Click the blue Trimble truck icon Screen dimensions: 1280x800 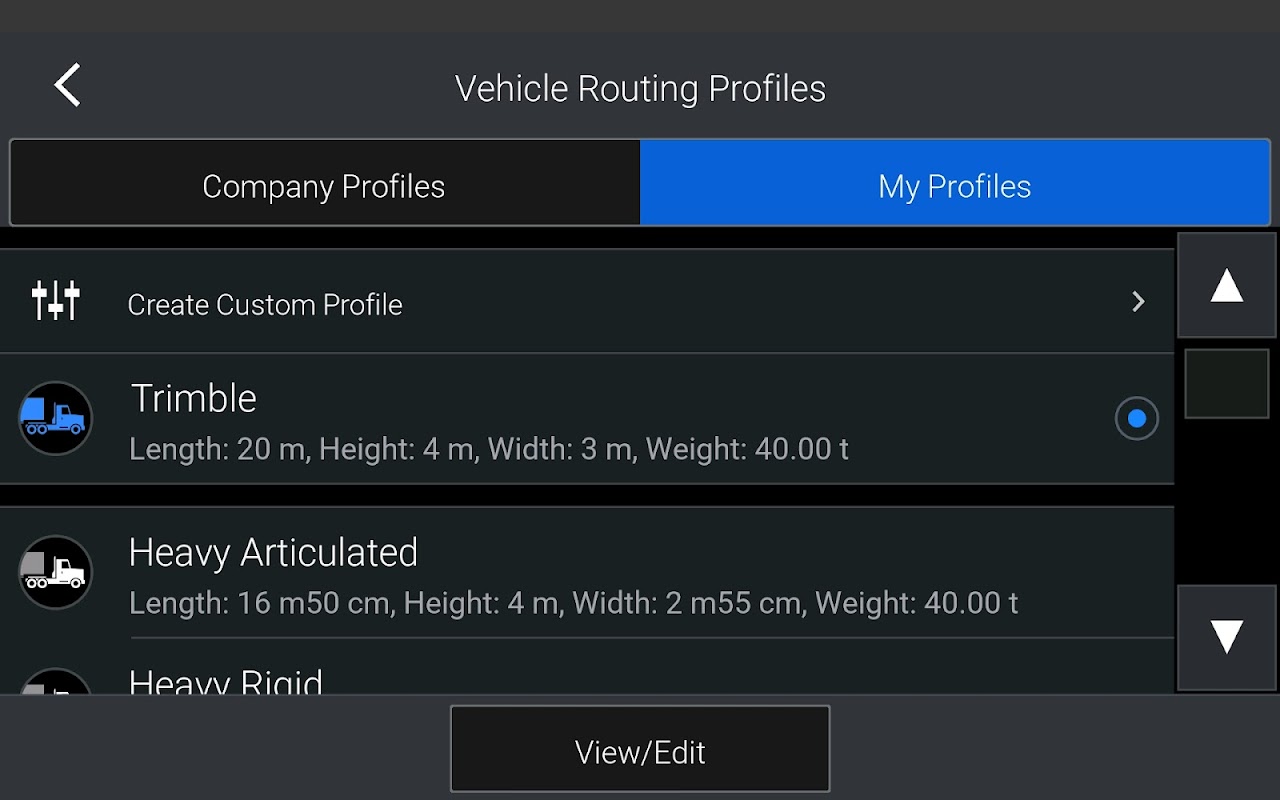point(55,418)
